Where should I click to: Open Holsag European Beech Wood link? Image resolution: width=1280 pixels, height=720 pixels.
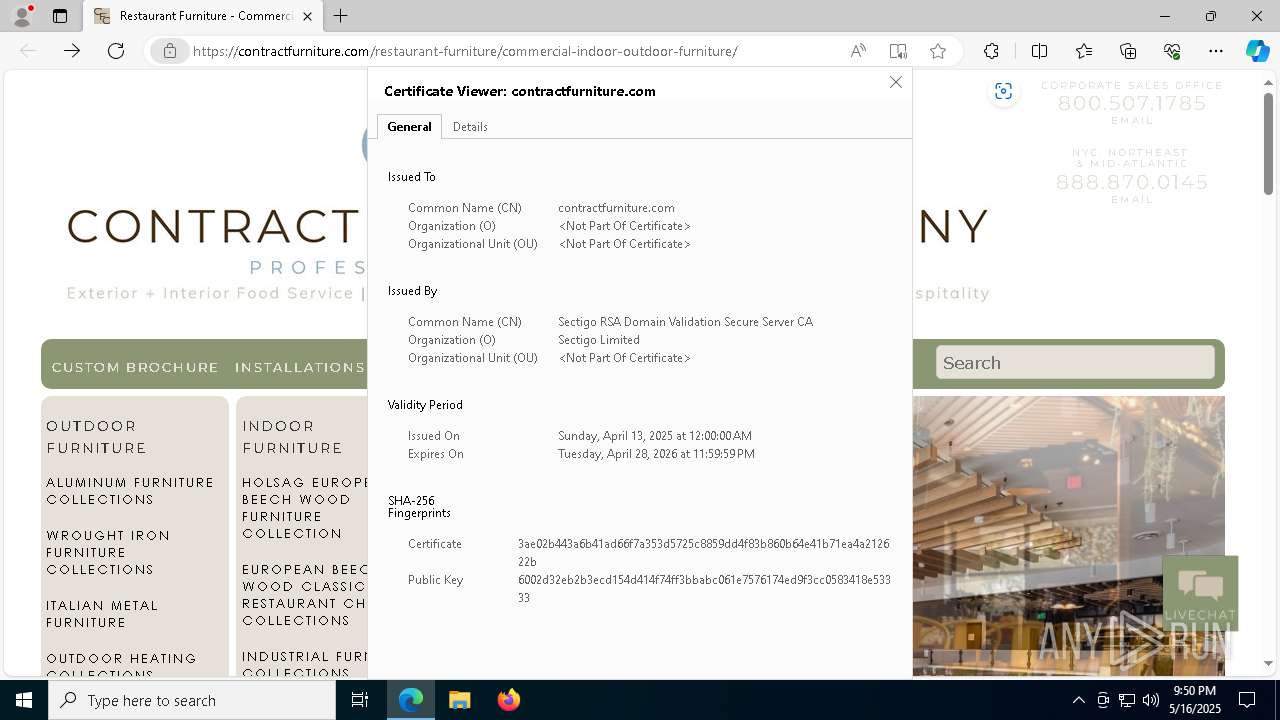[305, 508]
